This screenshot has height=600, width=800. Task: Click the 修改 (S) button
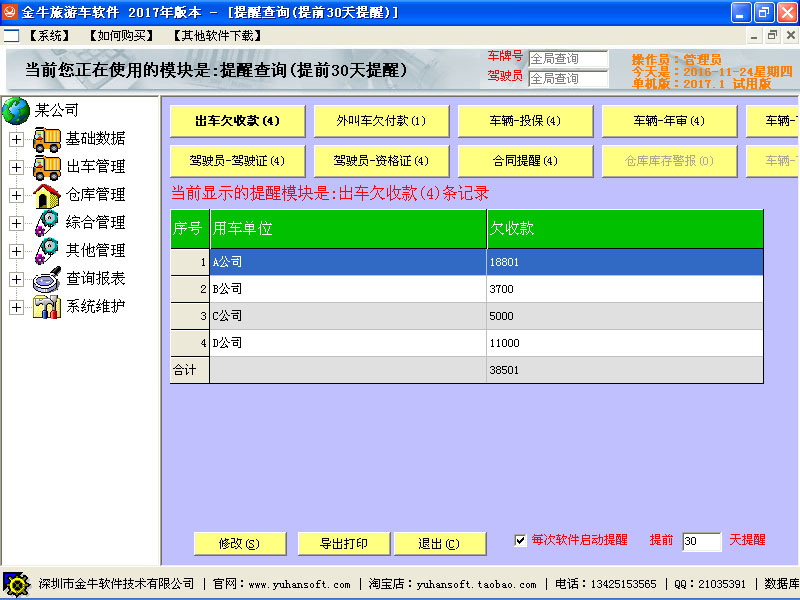tap(239, 544)
